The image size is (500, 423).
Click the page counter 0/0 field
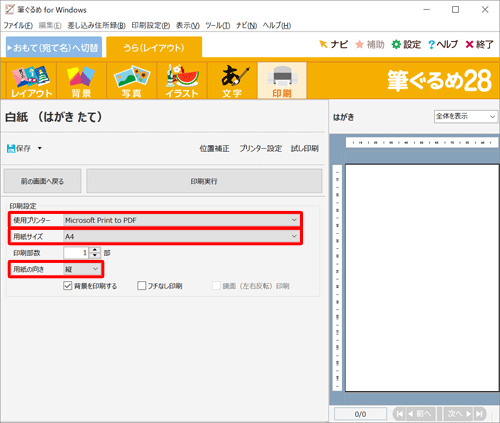360,414
